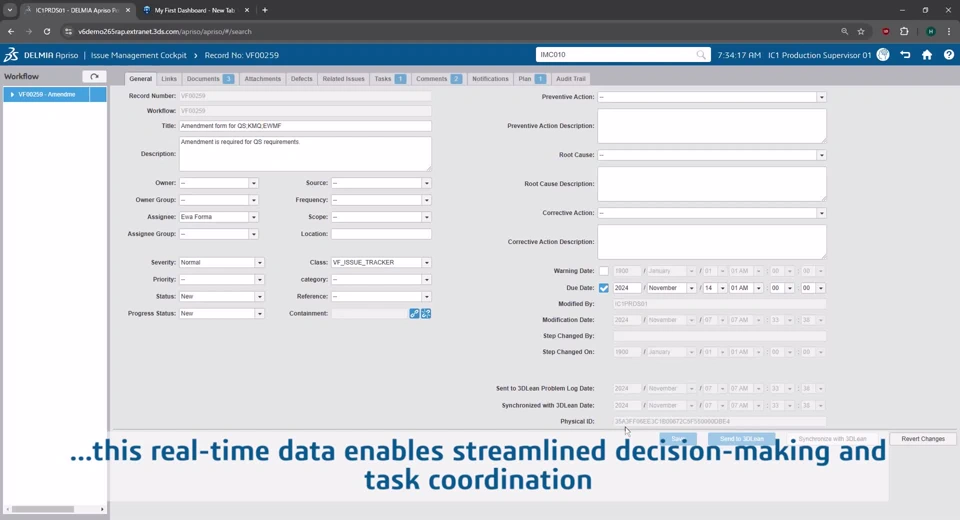960x520 pixels.
Task: Toggle the Warning Date checkbox
Action: [x=604, y=271]
